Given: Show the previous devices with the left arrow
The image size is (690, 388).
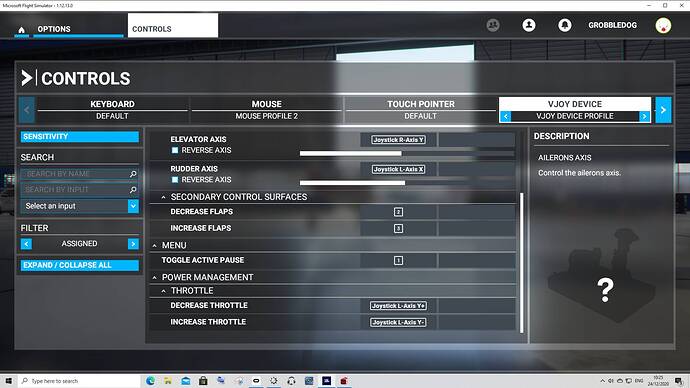Looking at the screenshot, I should pyautogui.click(x=26, y=110).
